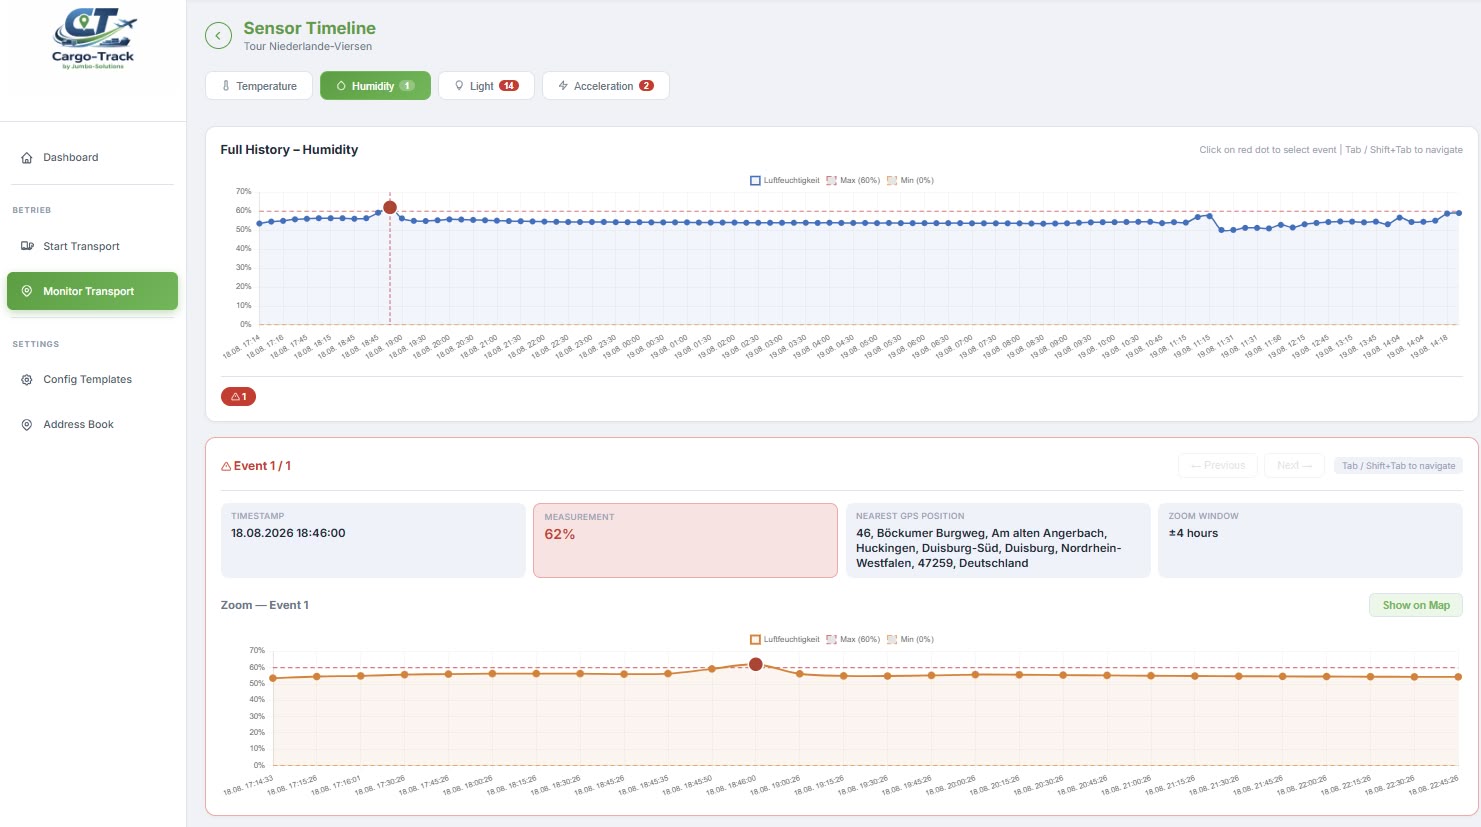
Task: Click the Monitor Transport pin icon
Action: [27, 291]
